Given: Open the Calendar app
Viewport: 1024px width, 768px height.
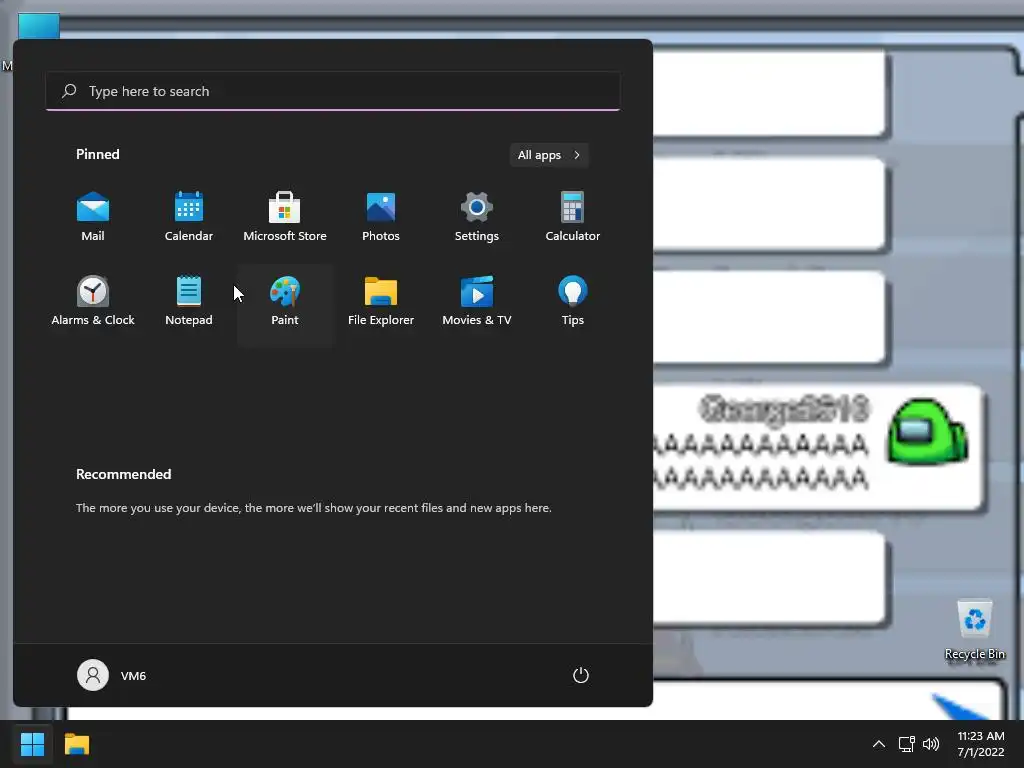Looking at the screenshot, I should click(x=189, y=217).
